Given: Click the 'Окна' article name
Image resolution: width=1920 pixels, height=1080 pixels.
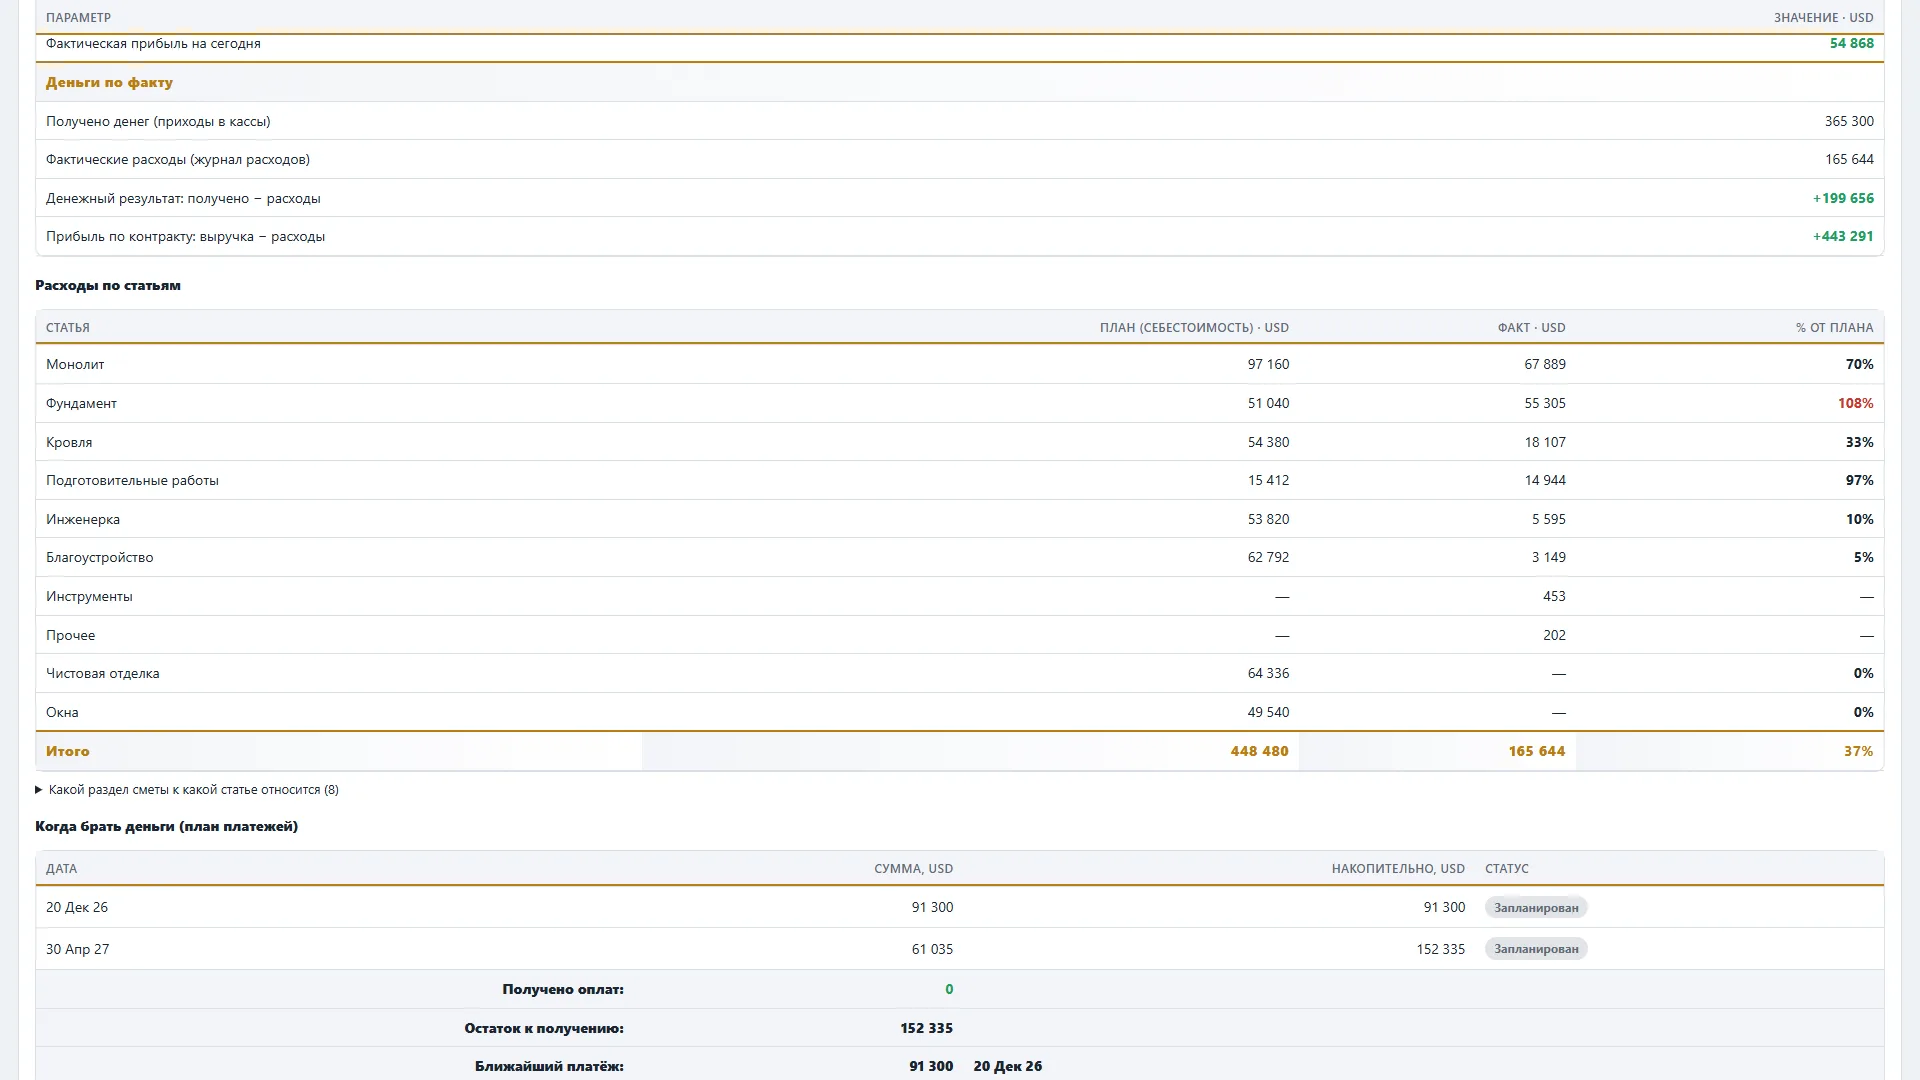Looking at the screenshot, I should [62, 713].
